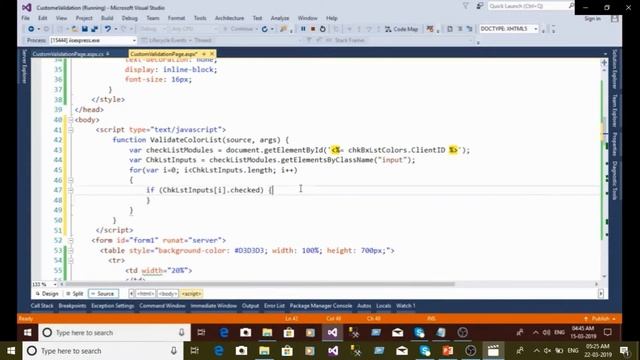Viewport: 640px width, 360px height.
Task: Open the Solution Explorer side tab
Action: 615,69
